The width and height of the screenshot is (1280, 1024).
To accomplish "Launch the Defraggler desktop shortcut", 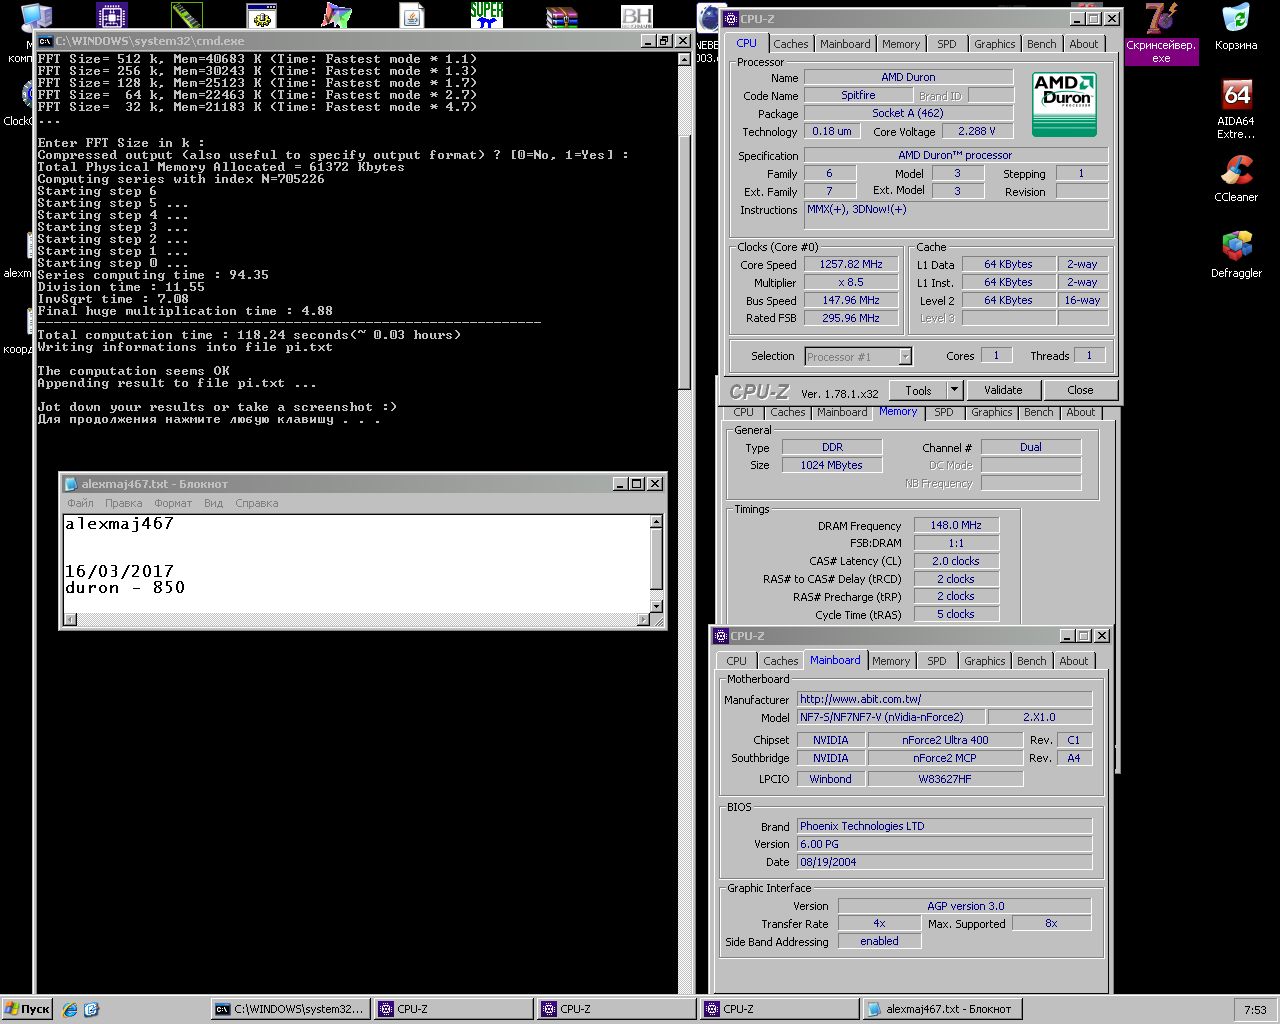I will [x=1236, y=254].
